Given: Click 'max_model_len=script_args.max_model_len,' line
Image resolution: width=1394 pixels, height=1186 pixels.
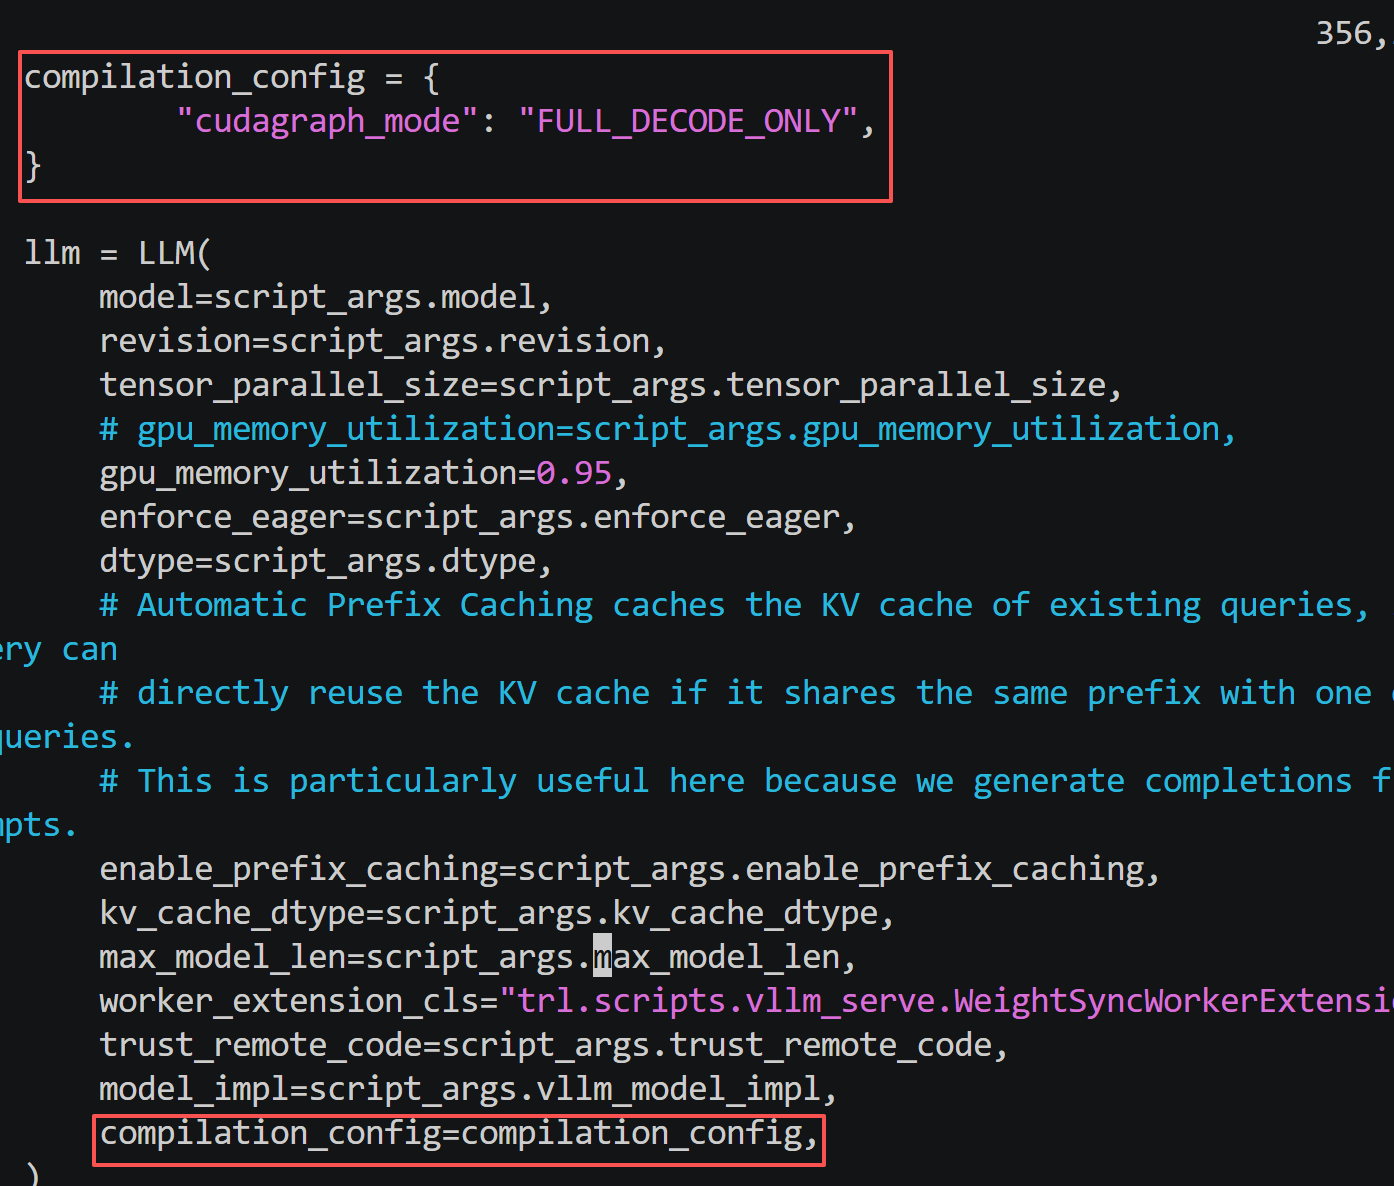Looking at the screenshot, I should point(477,957).
